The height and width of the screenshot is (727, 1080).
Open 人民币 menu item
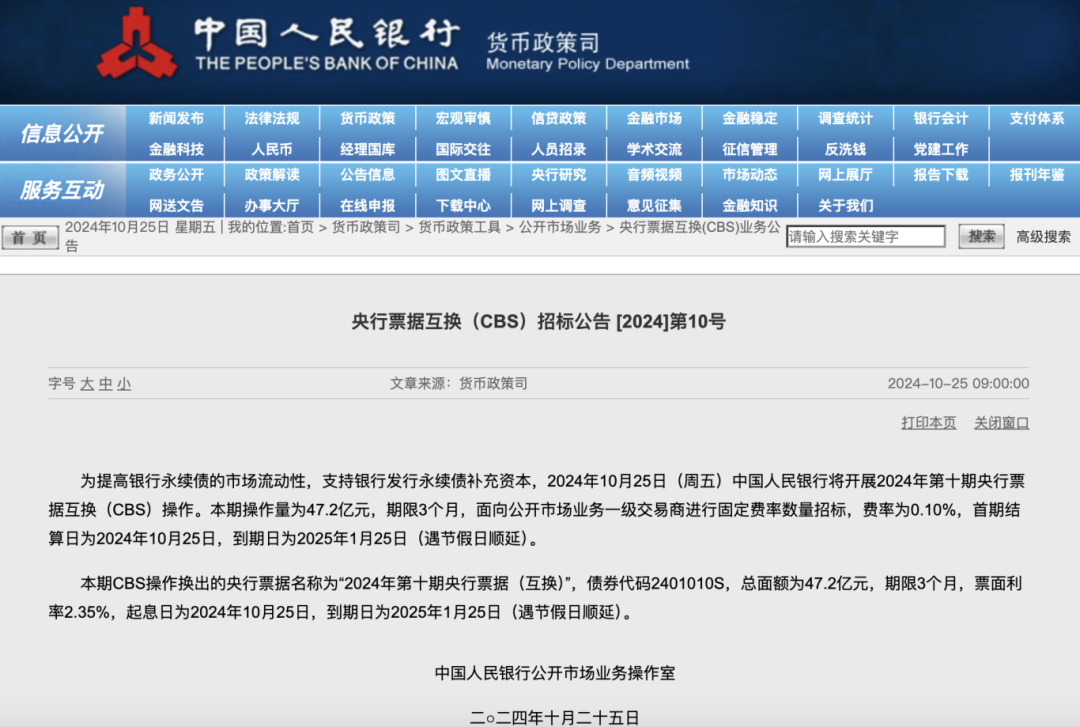(x=272, y=150)
